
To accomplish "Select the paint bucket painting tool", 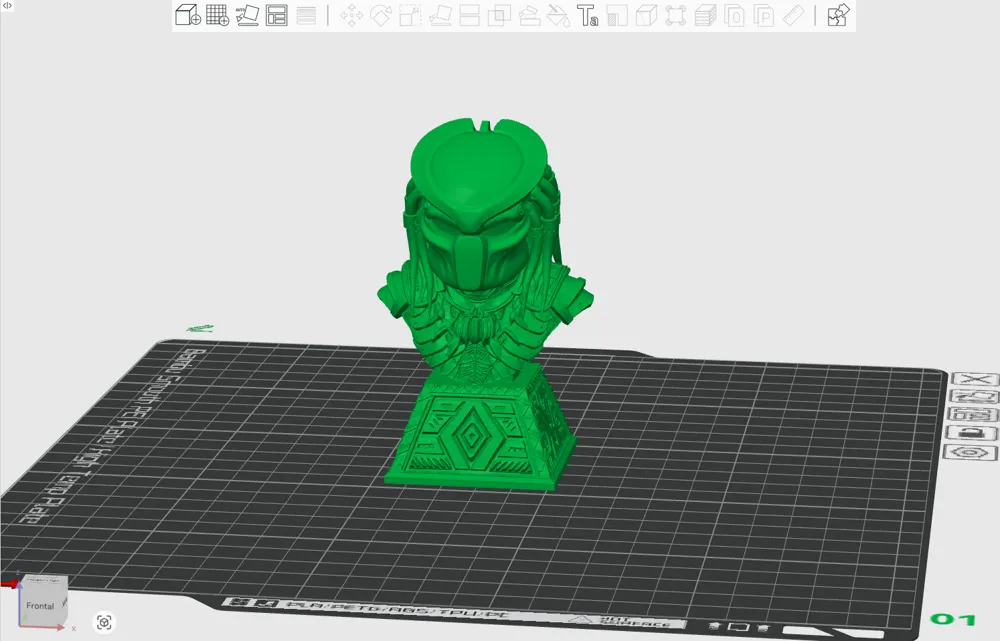I will (x=559, y=15).
